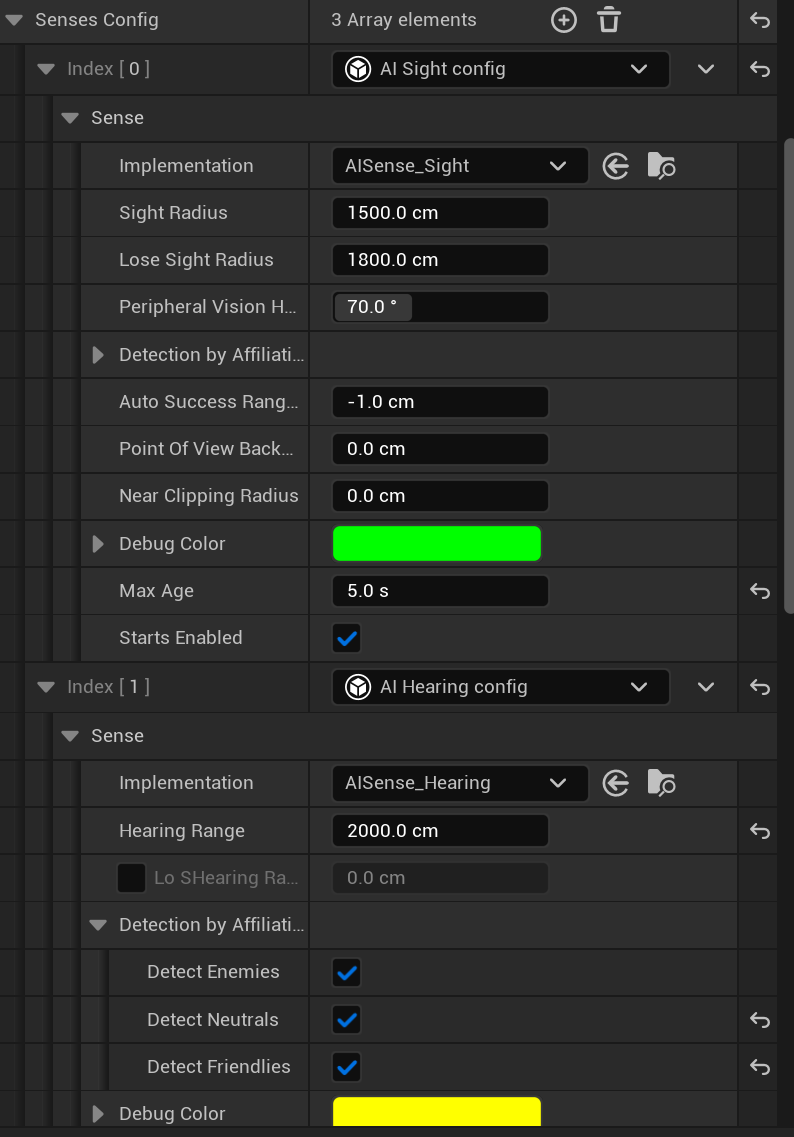This screenshot has width=794, height=1137.
Task: Click the Sight Radius 1500.0 cm field
Action: click(x=440, y=213)
